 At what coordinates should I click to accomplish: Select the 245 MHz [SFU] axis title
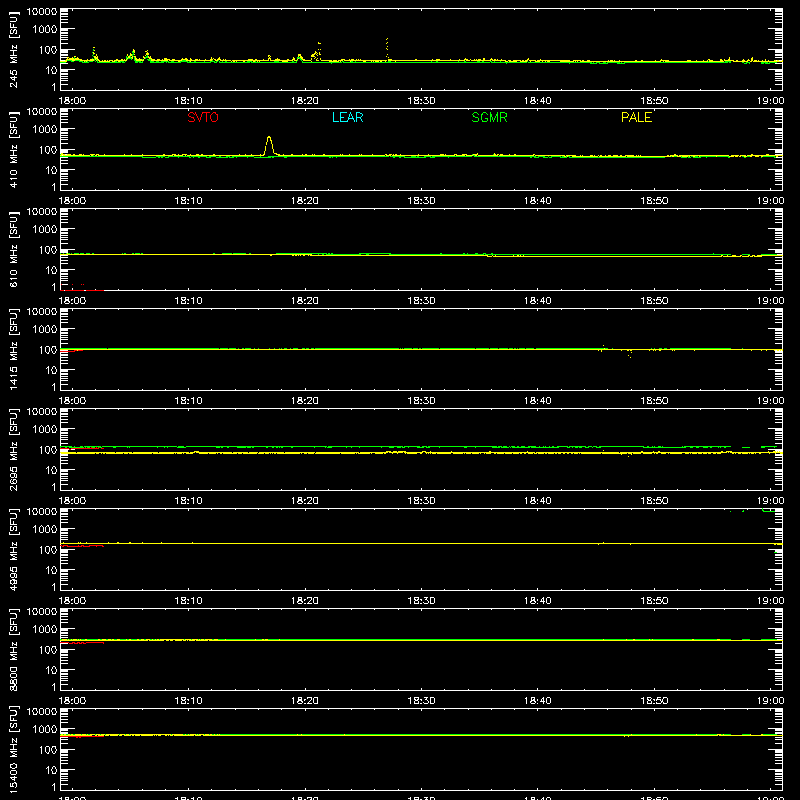[14, 49]
